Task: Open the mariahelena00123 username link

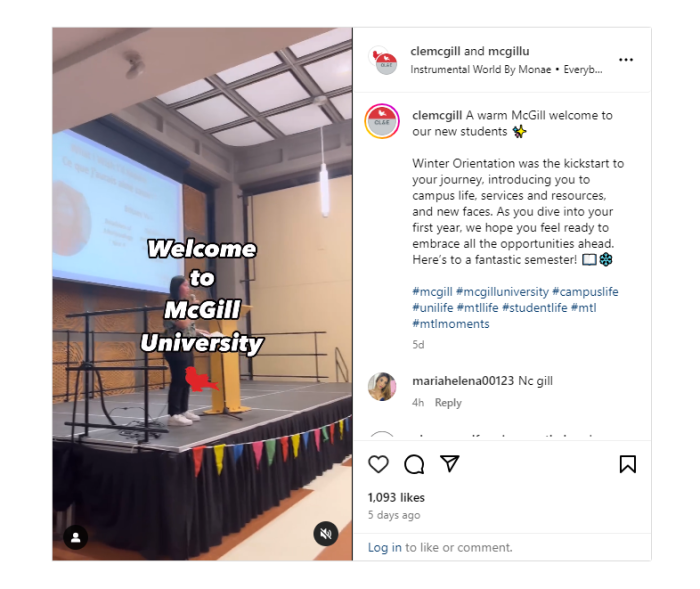Action: 463,381
